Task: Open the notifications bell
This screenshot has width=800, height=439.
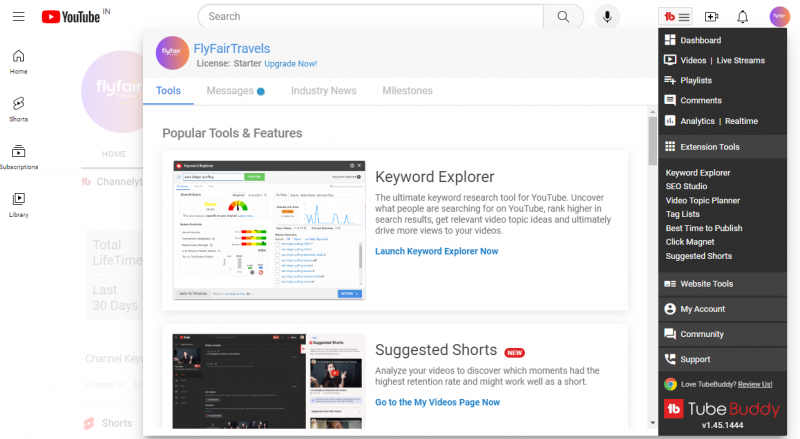Action: (x=742, y=17)
